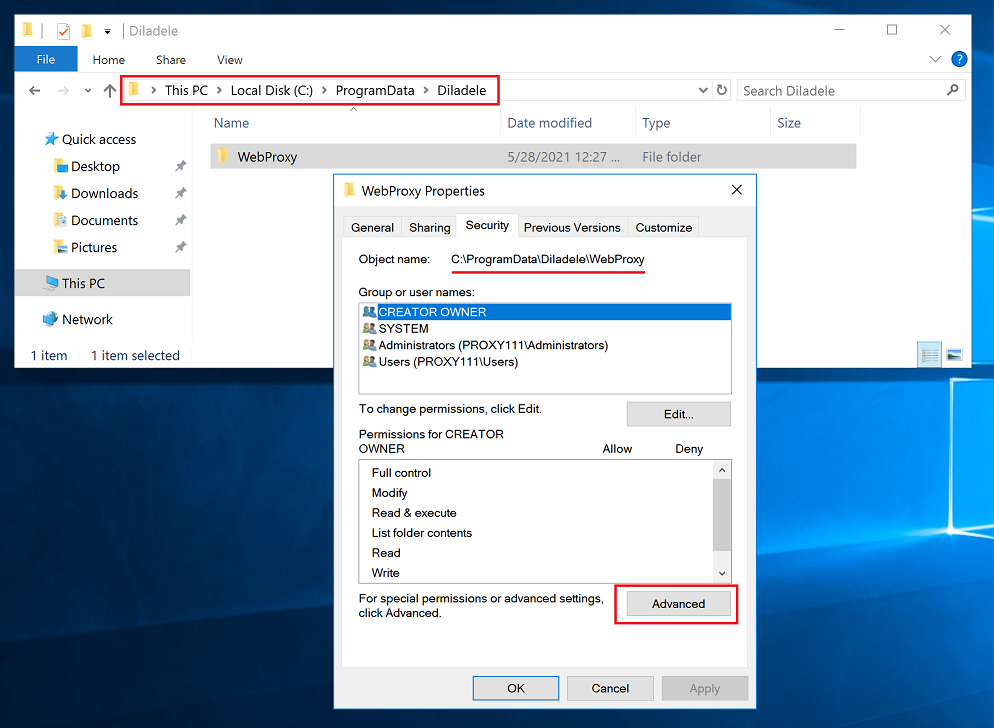Image resolution: width=994 pixels, height=728 pixels.
Task: Click the pin icon beside Pictures
Action: coord(181,247)
